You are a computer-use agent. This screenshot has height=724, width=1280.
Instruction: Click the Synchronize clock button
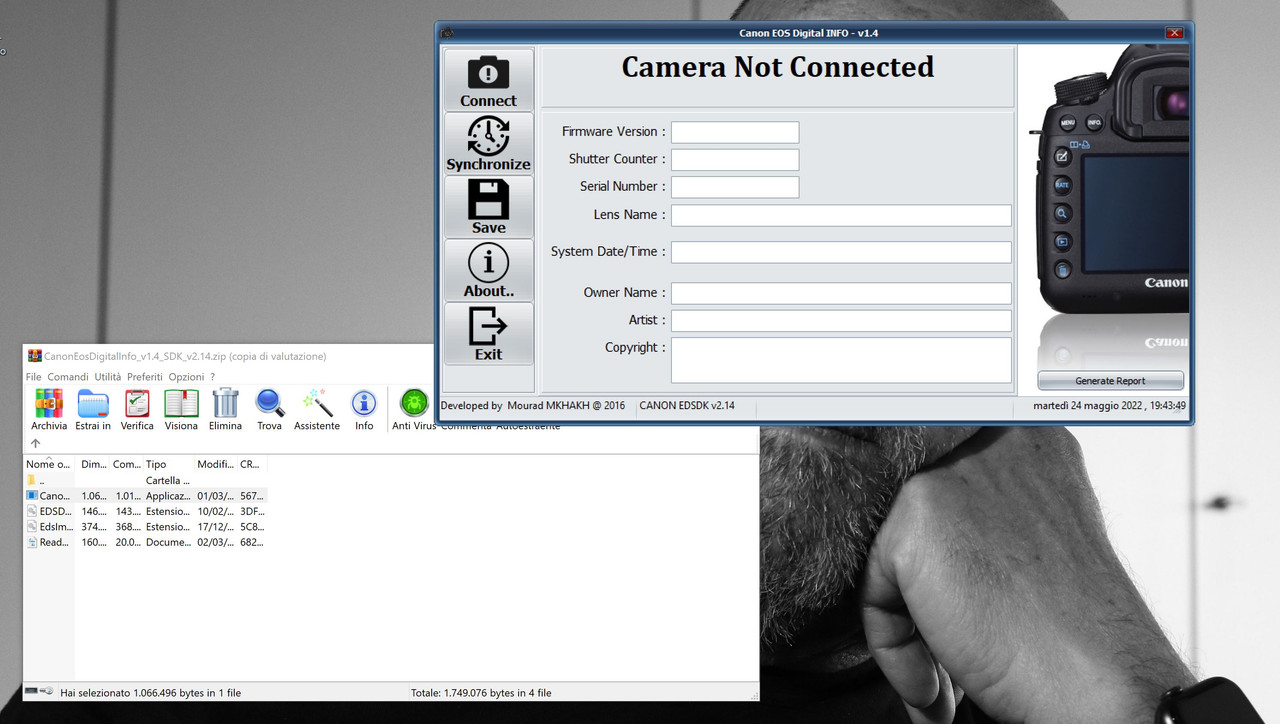coord(488,143)
